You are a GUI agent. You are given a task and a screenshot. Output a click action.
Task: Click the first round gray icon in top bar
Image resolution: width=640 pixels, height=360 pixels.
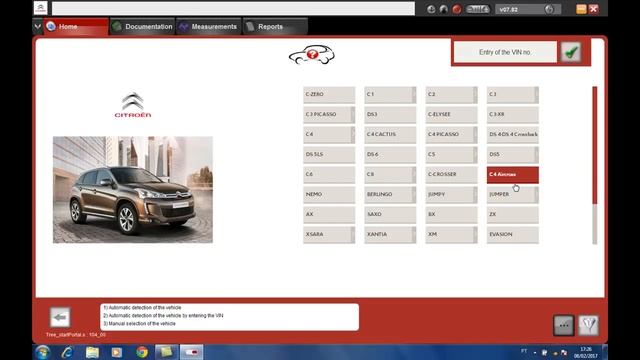(x=431, y=9)
